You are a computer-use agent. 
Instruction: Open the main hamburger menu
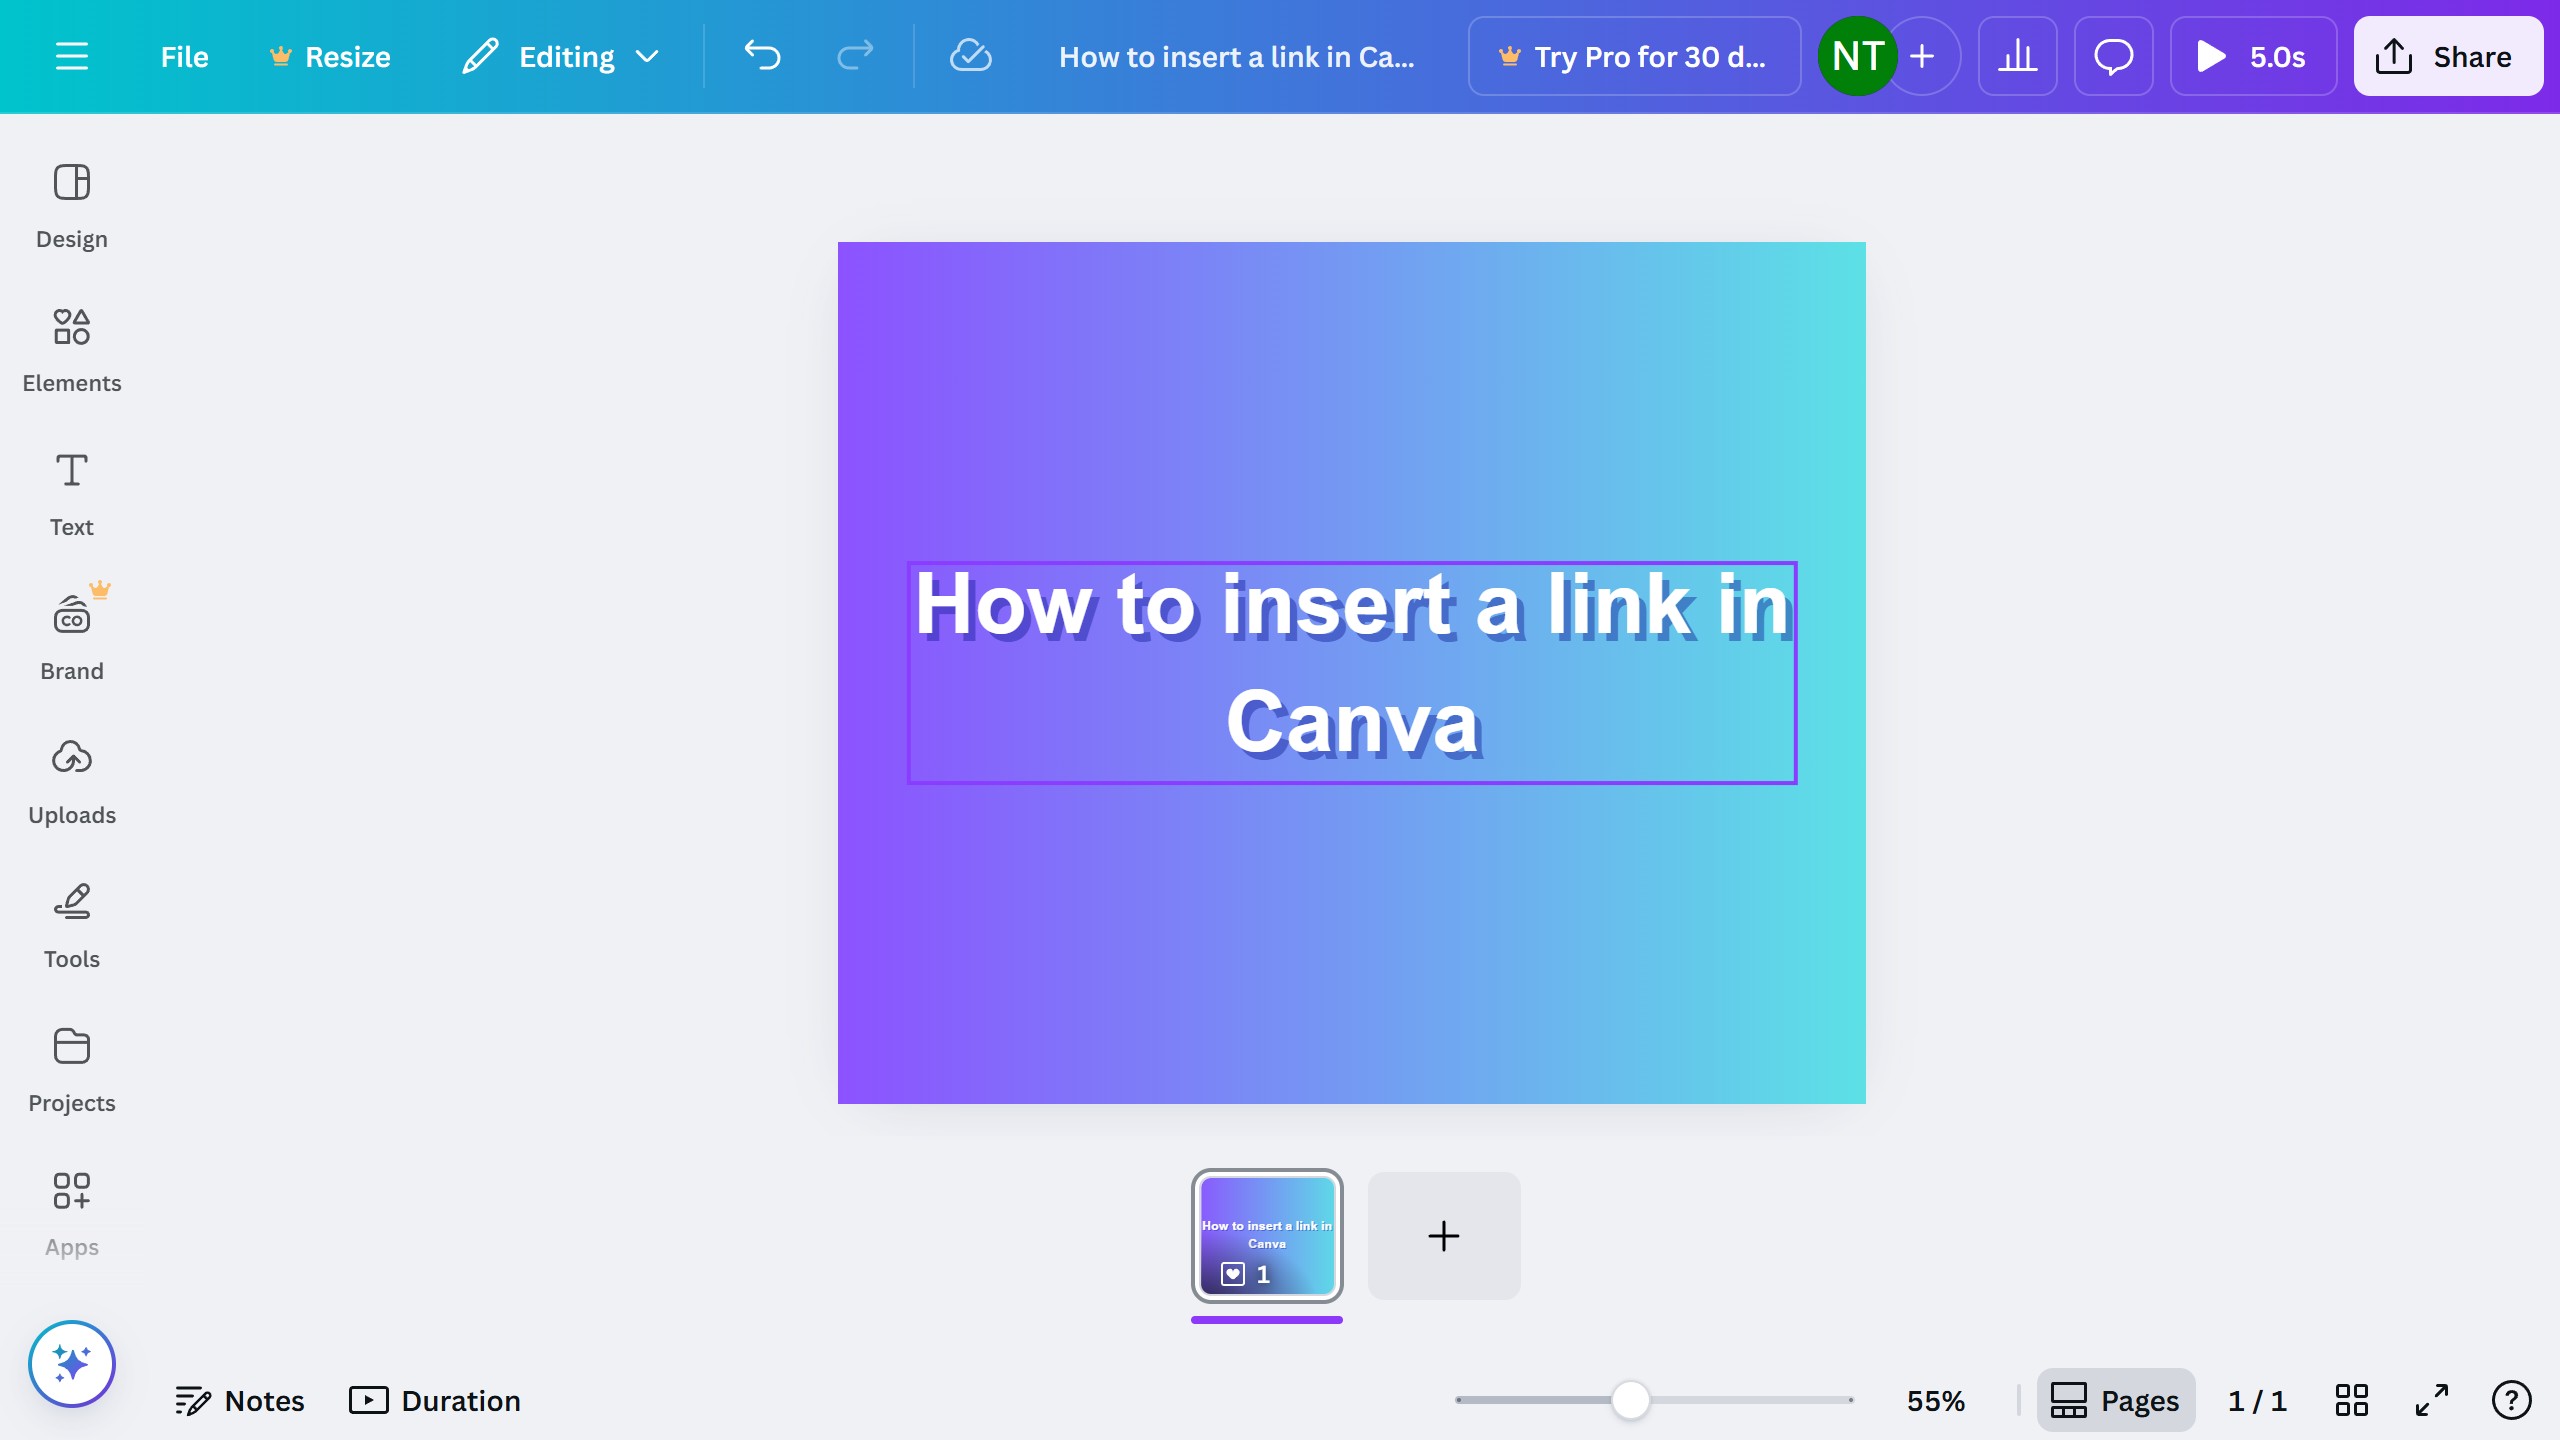pos(71,56)
